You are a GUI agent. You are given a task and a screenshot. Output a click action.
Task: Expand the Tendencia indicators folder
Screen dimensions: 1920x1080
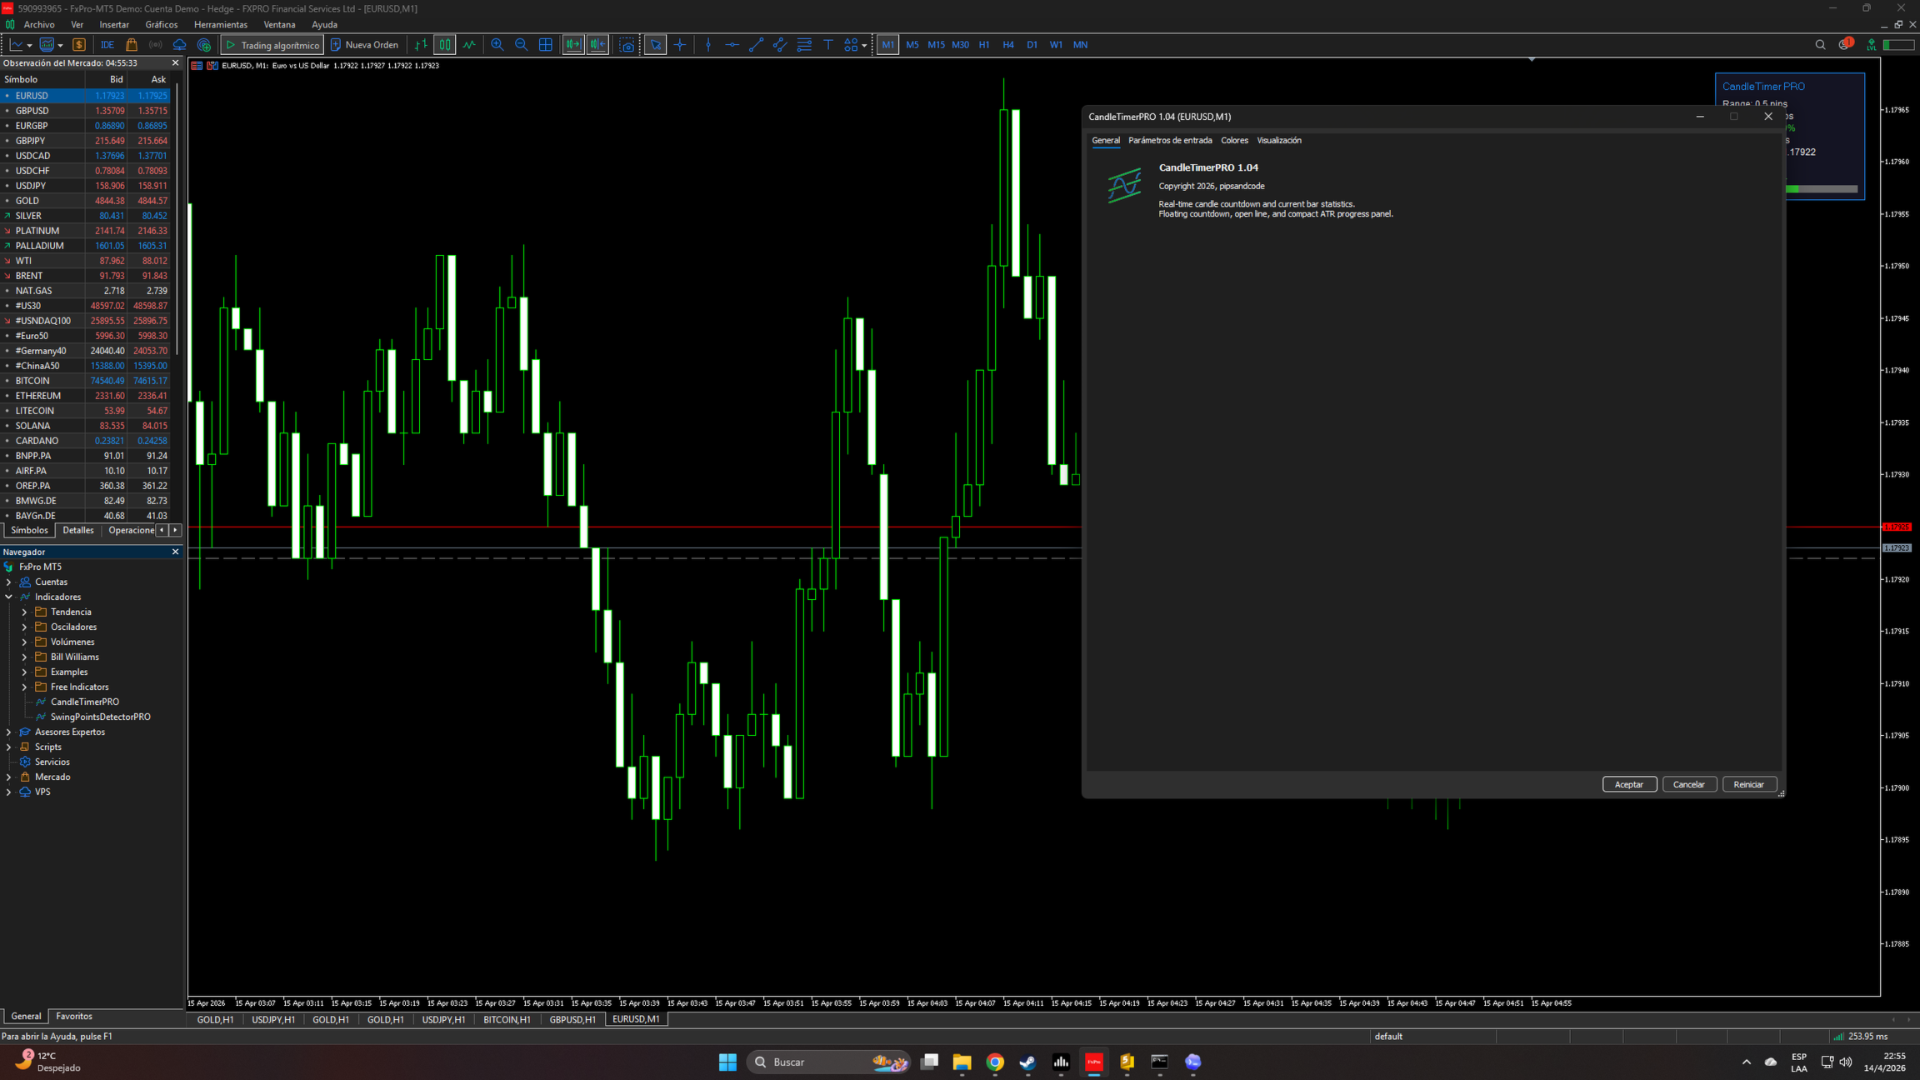24,612
